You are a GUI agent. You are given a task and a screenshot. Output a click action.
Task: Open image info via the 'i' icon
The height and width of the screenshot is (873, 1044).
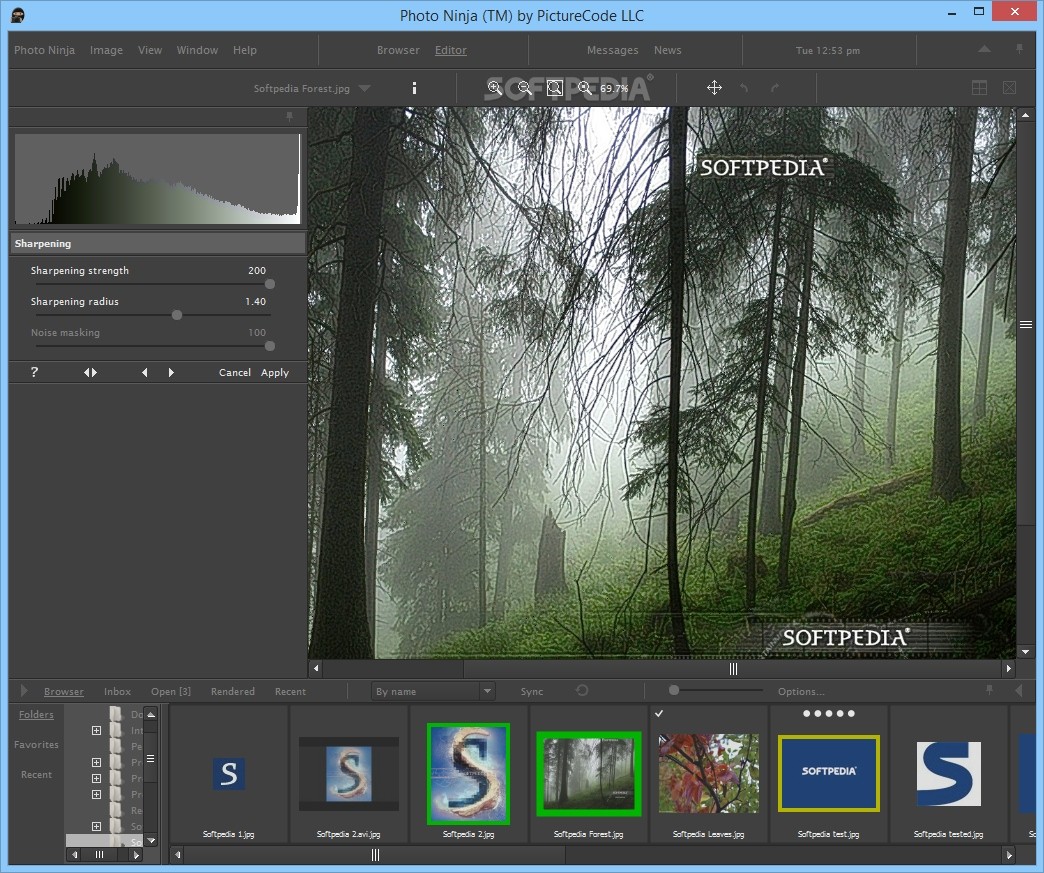pyautogui.click(x=414, y=88)
